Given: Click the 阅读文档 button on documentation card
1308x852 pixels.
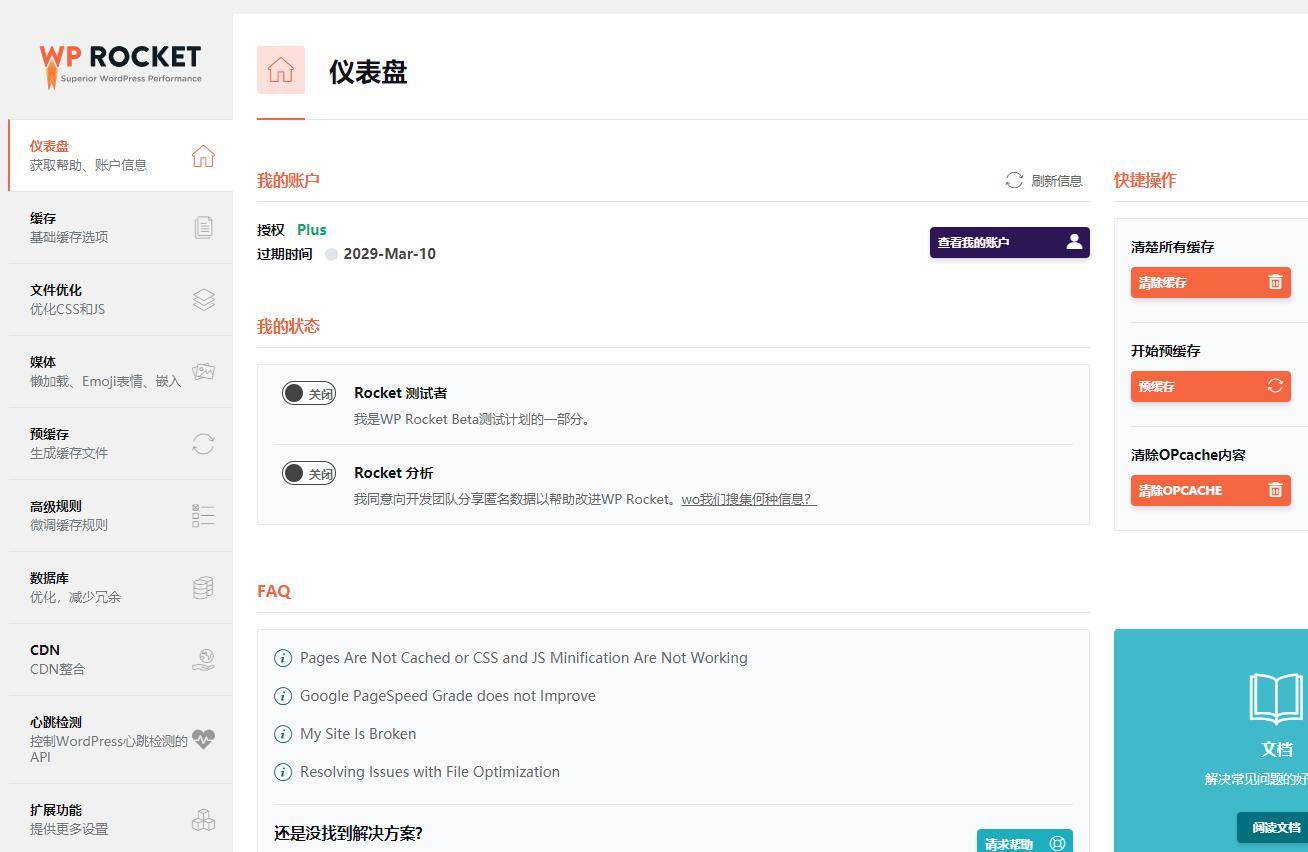Looking at the screenshot, I should 1275,828.
